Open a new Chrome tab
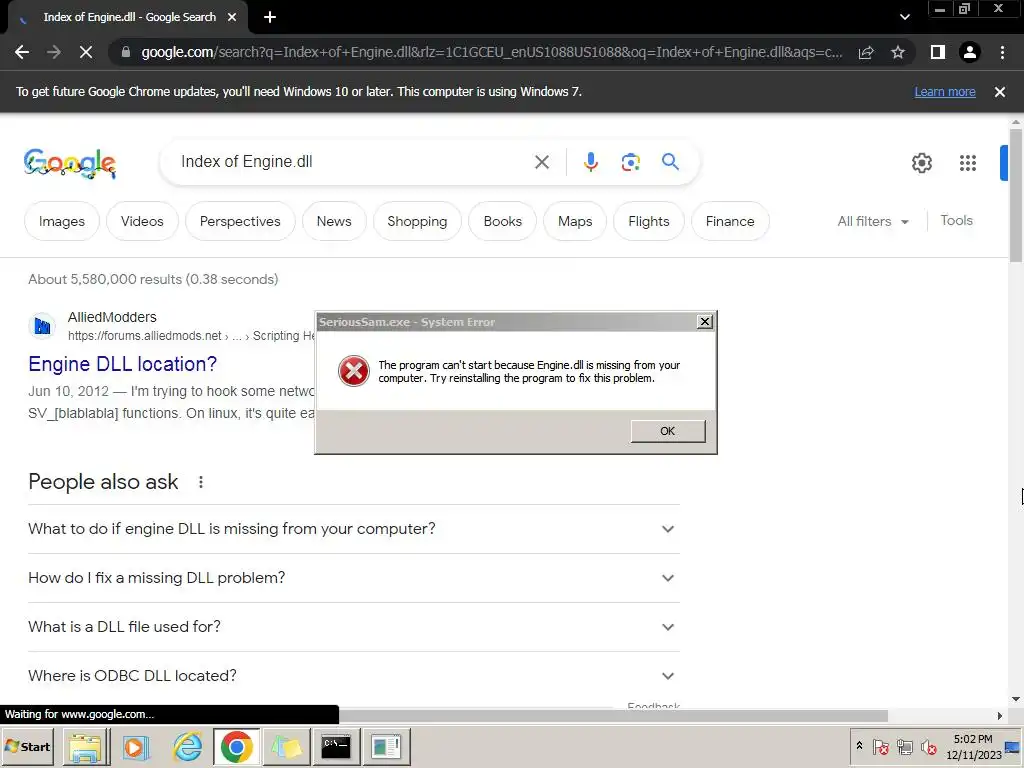1024x768 pixels. pyautogui.click(x=270, y=17)
